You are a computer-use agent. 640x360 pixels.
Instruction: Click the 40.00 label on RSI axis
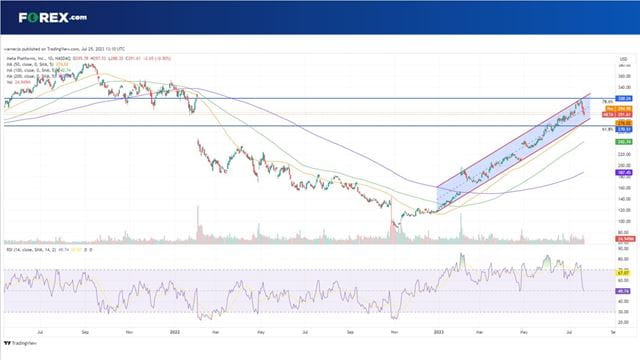tap(624, 301)
